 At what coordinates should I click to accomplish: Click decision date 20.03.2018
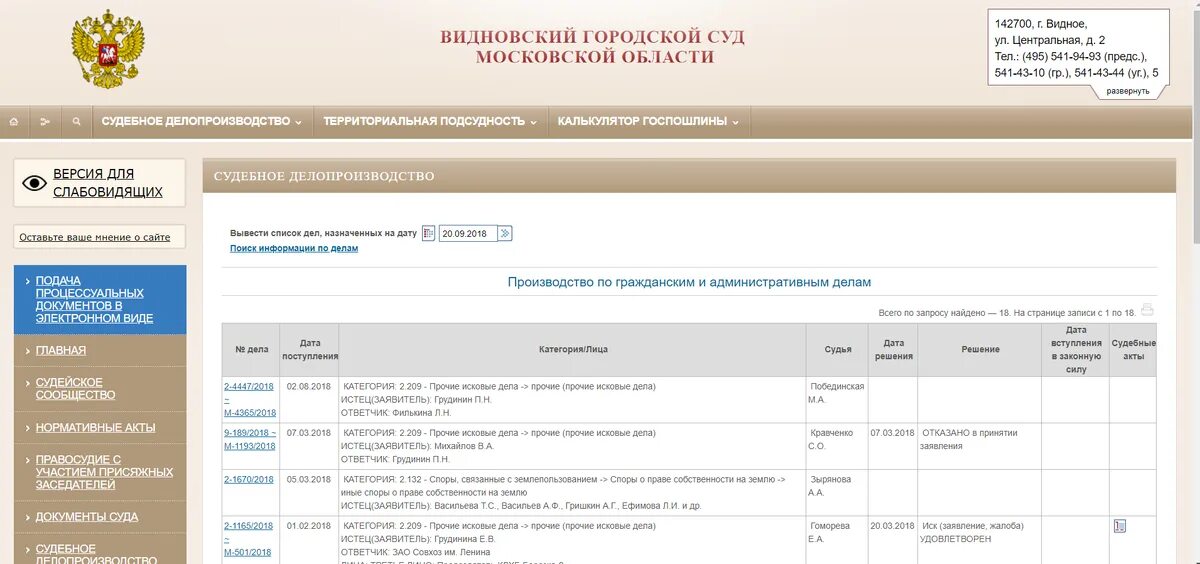[x=893, y=525]
